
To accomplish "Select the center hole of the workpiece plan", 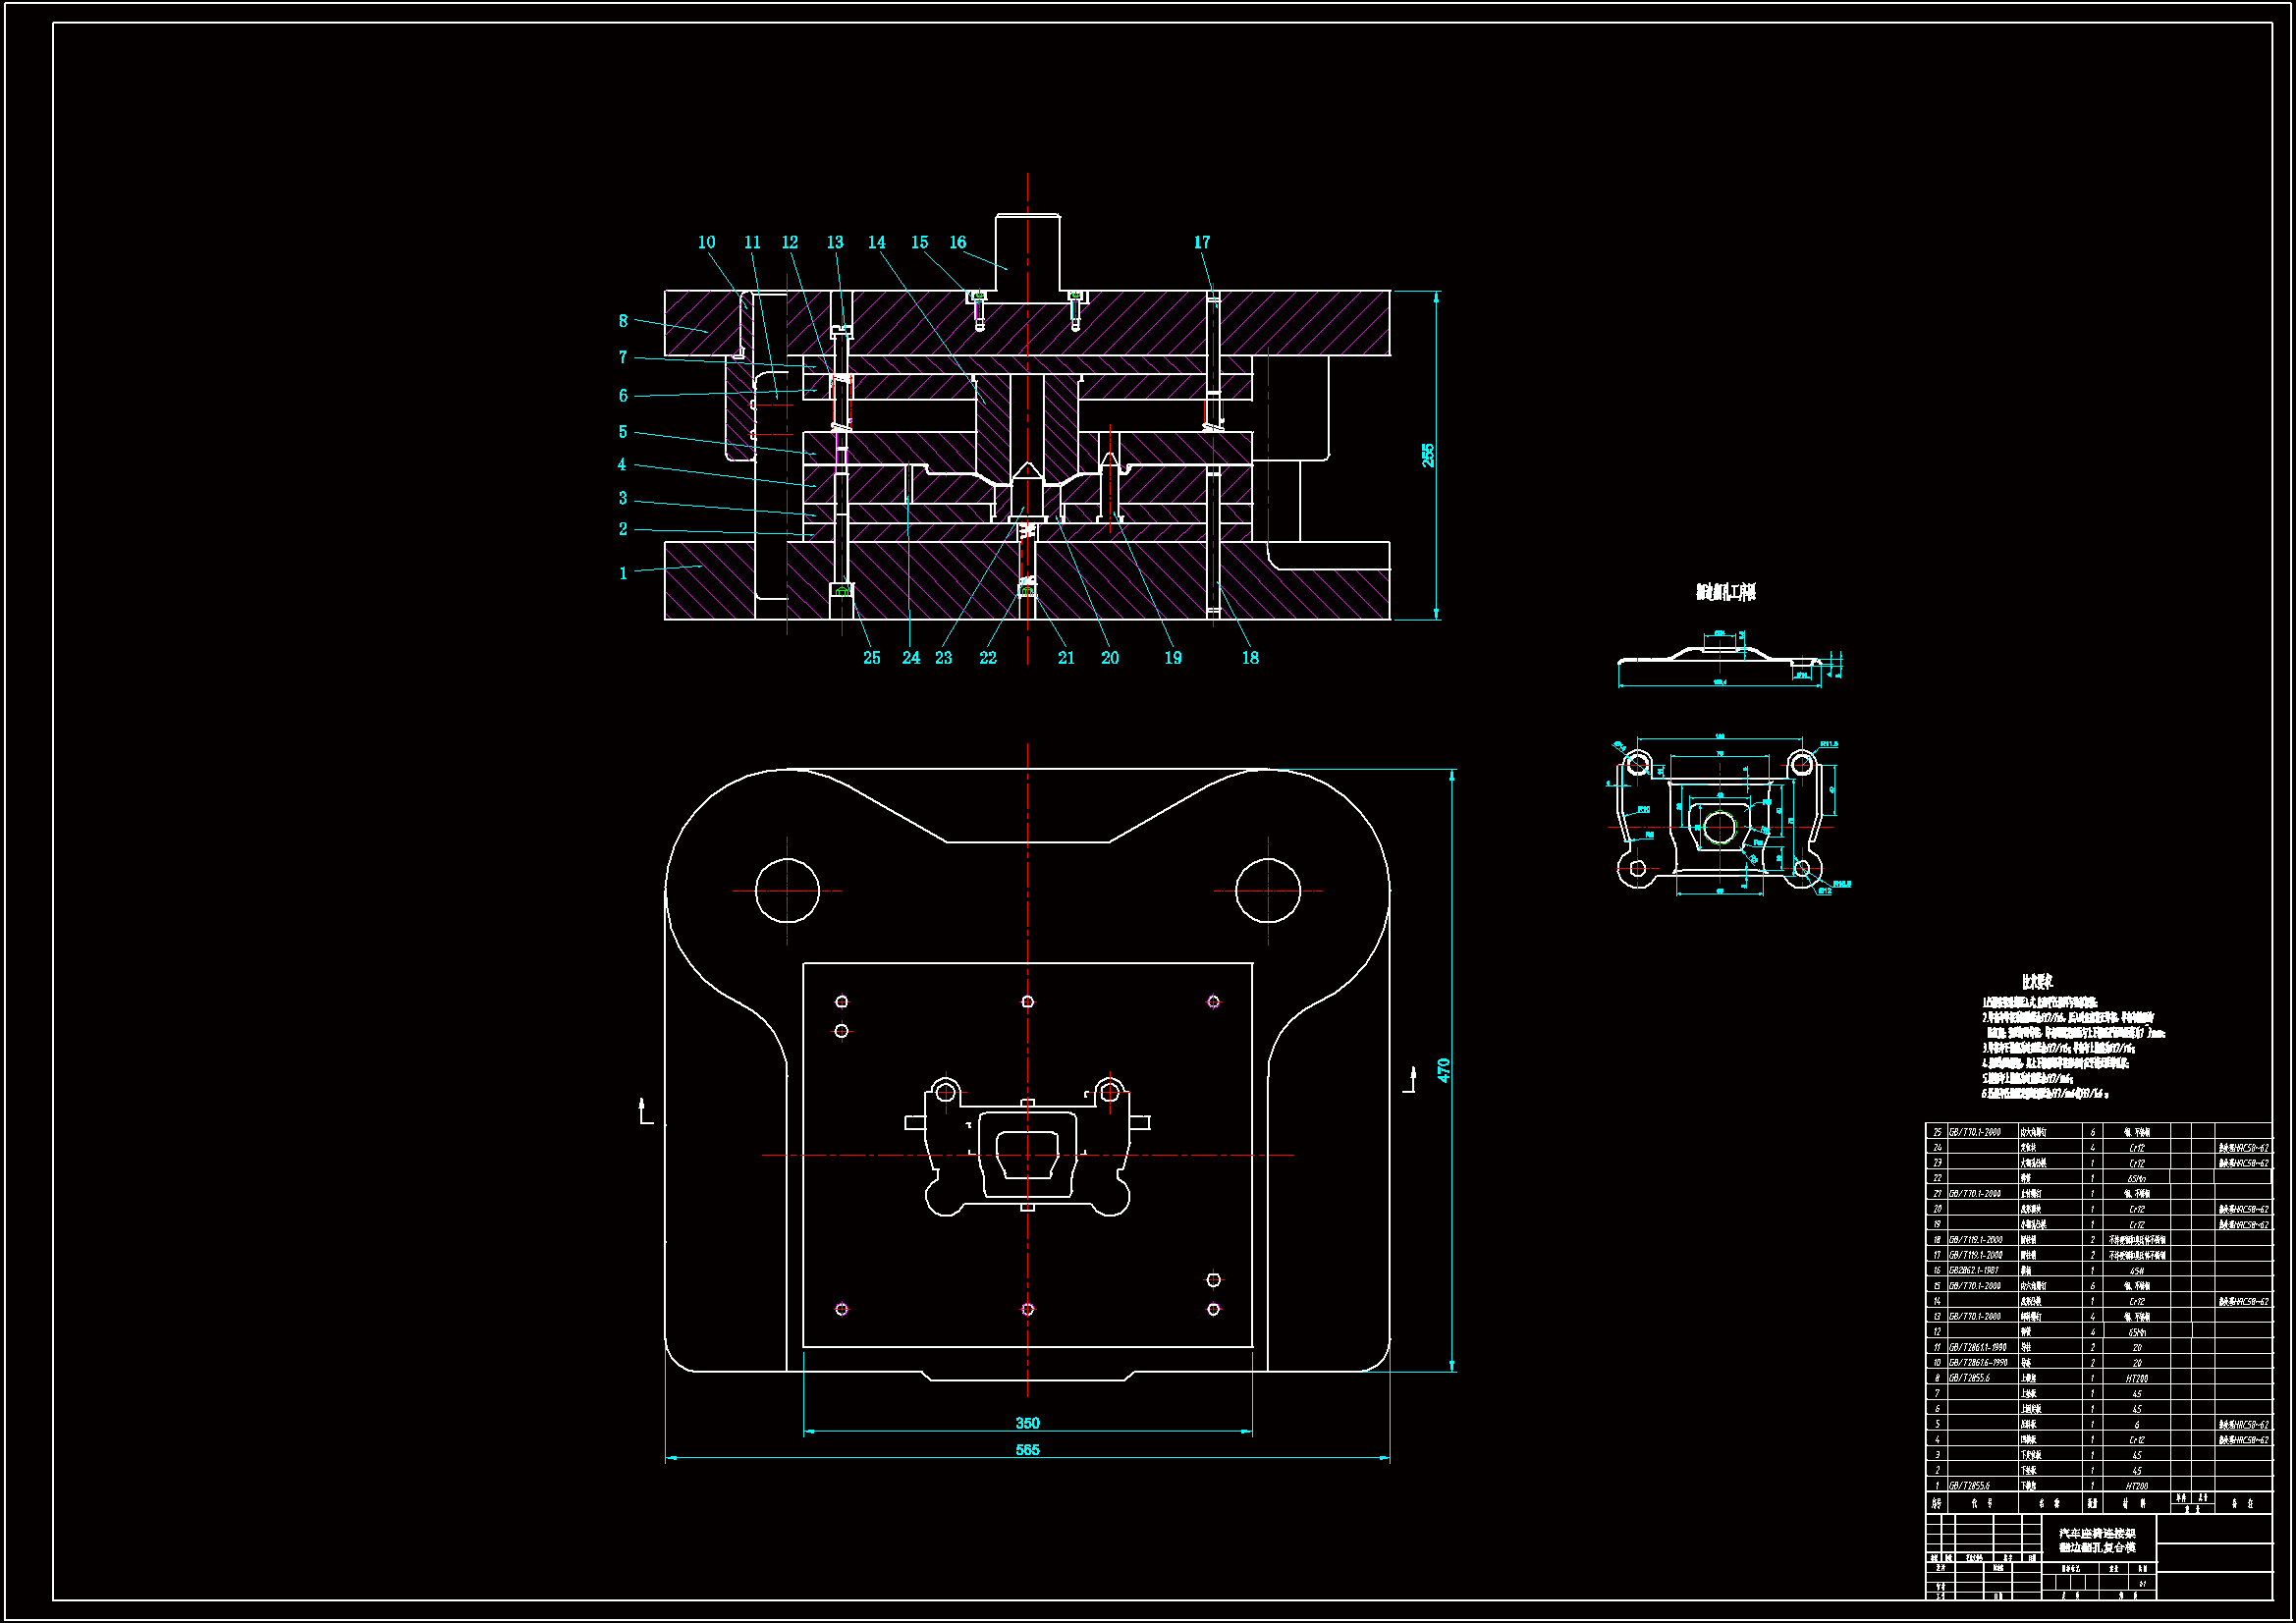I will point(1719,827).
